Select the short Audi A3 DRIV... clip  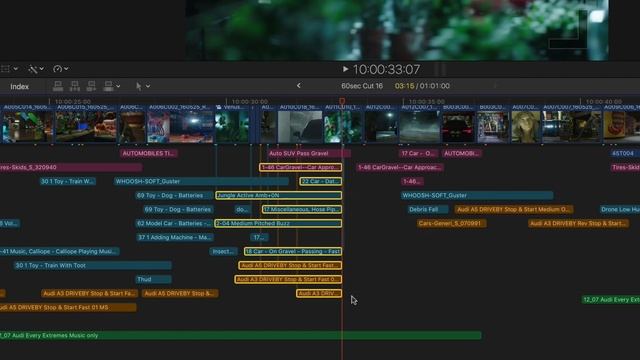tap(319, 293)
